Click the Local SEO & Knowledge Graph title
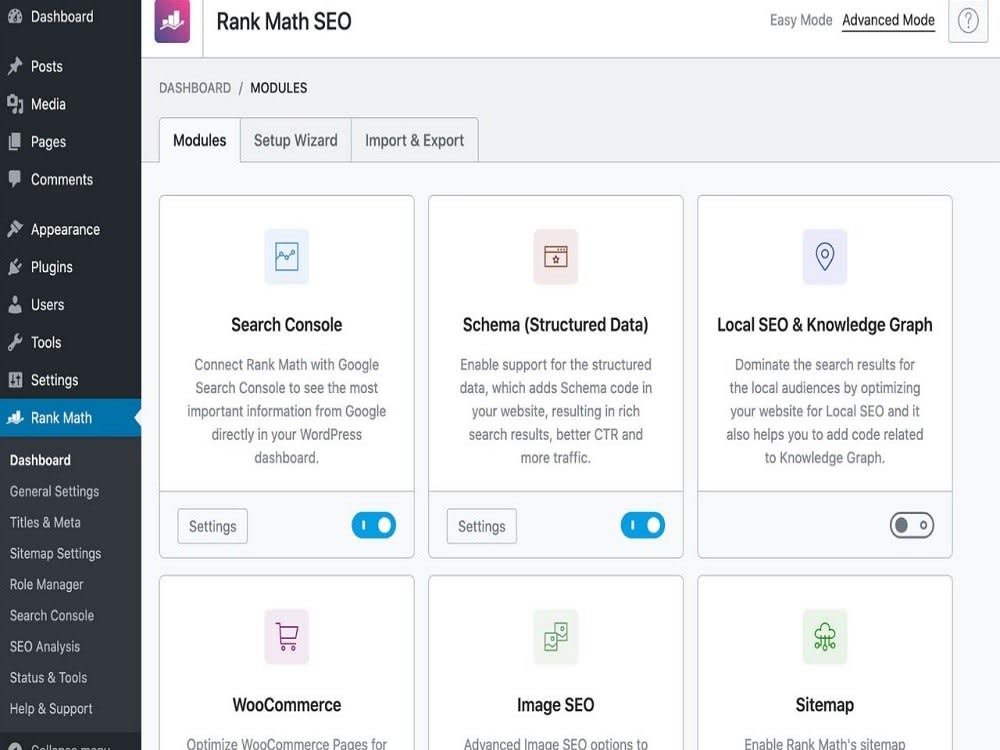This screenshot has width=1000, height=750. 825,325
